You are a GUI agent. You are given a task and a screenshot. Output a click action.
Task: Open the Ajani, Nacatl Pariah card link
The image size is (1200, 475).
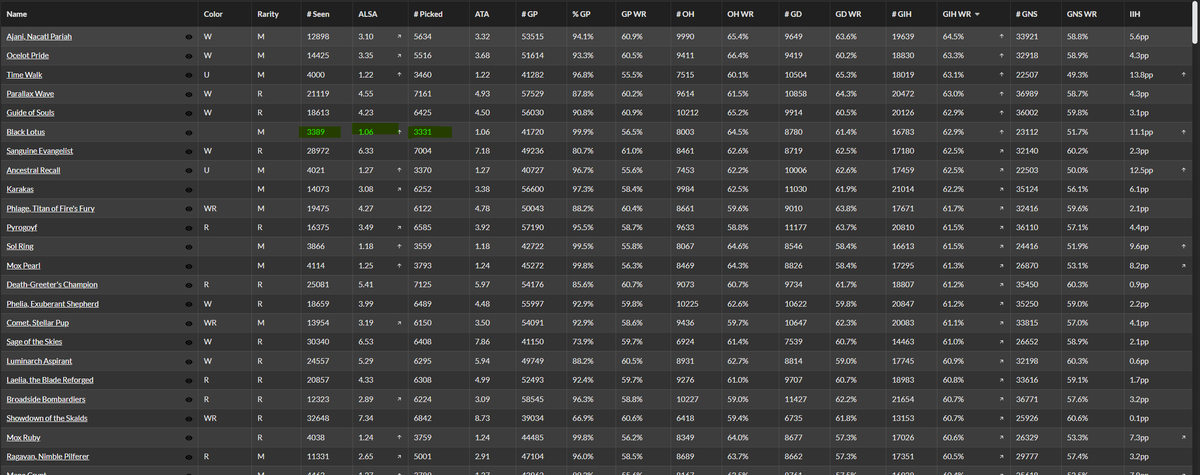coord(39,37)
